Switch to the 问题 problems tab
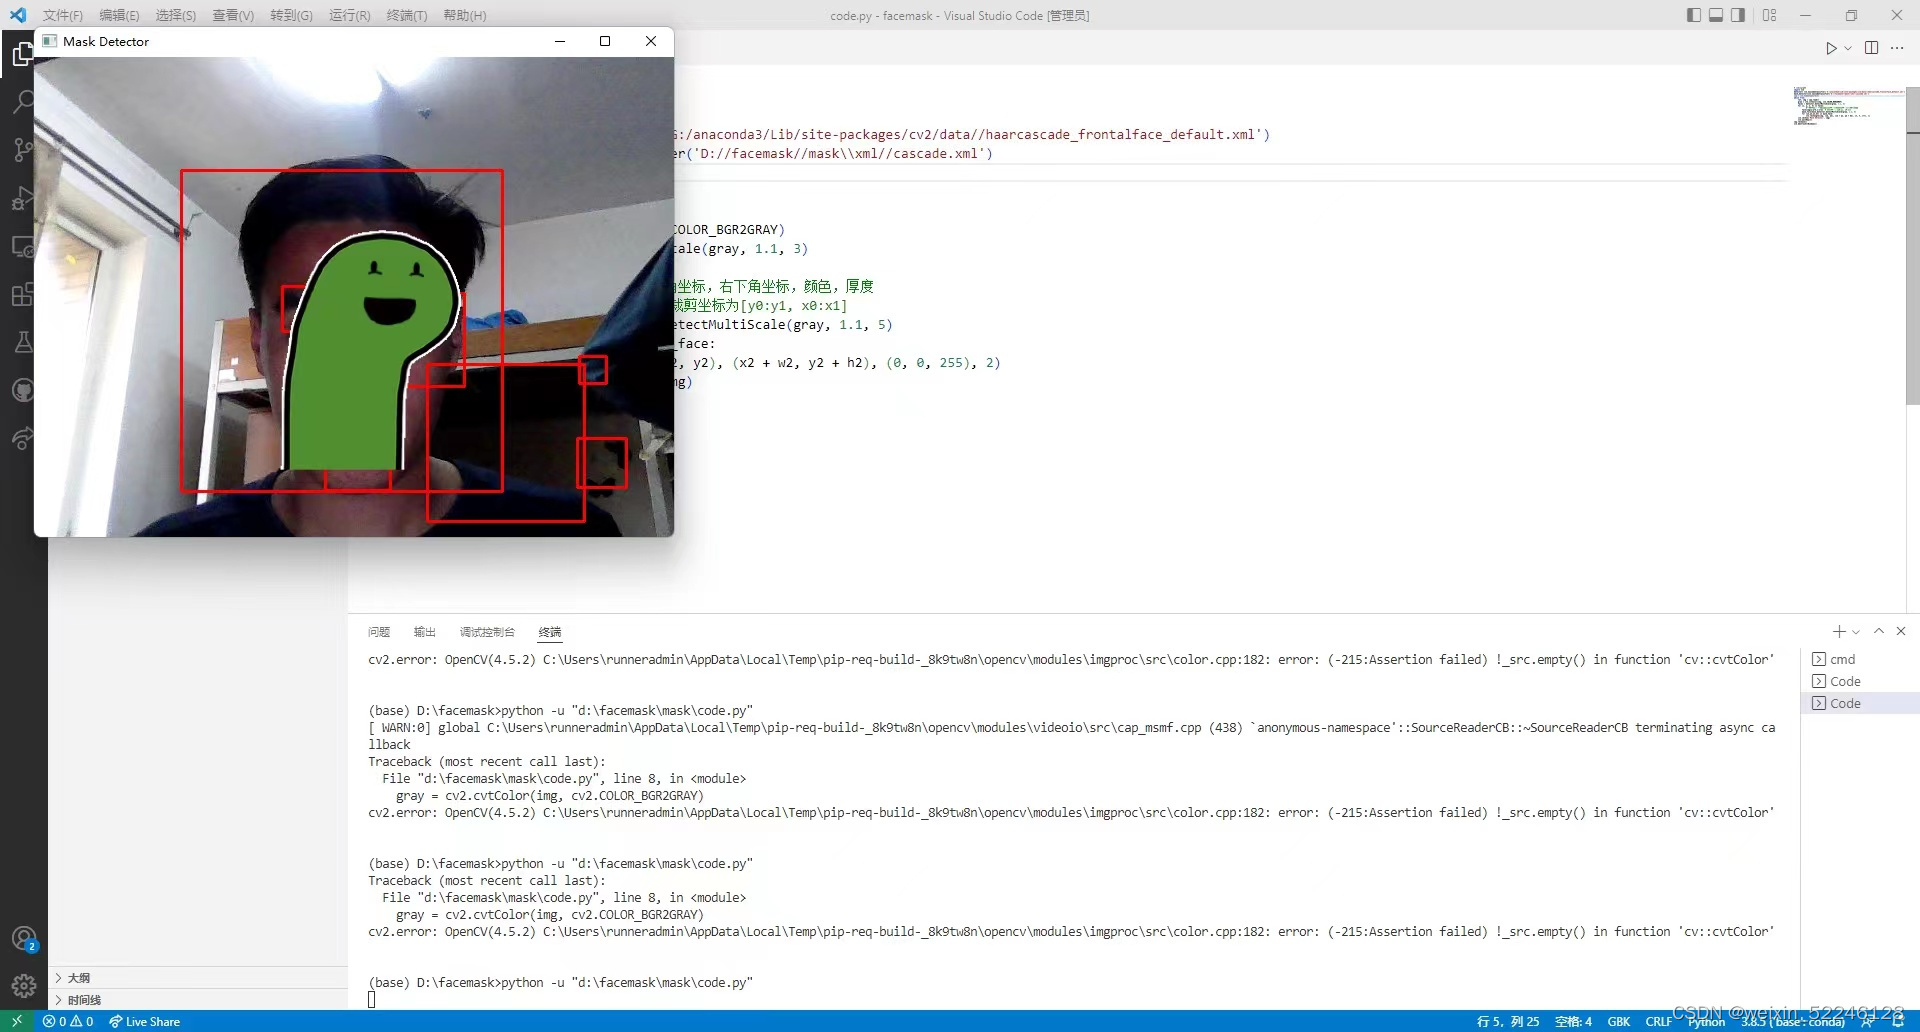This screenshot has height=1032, width=1920. [x=378, y=632]
